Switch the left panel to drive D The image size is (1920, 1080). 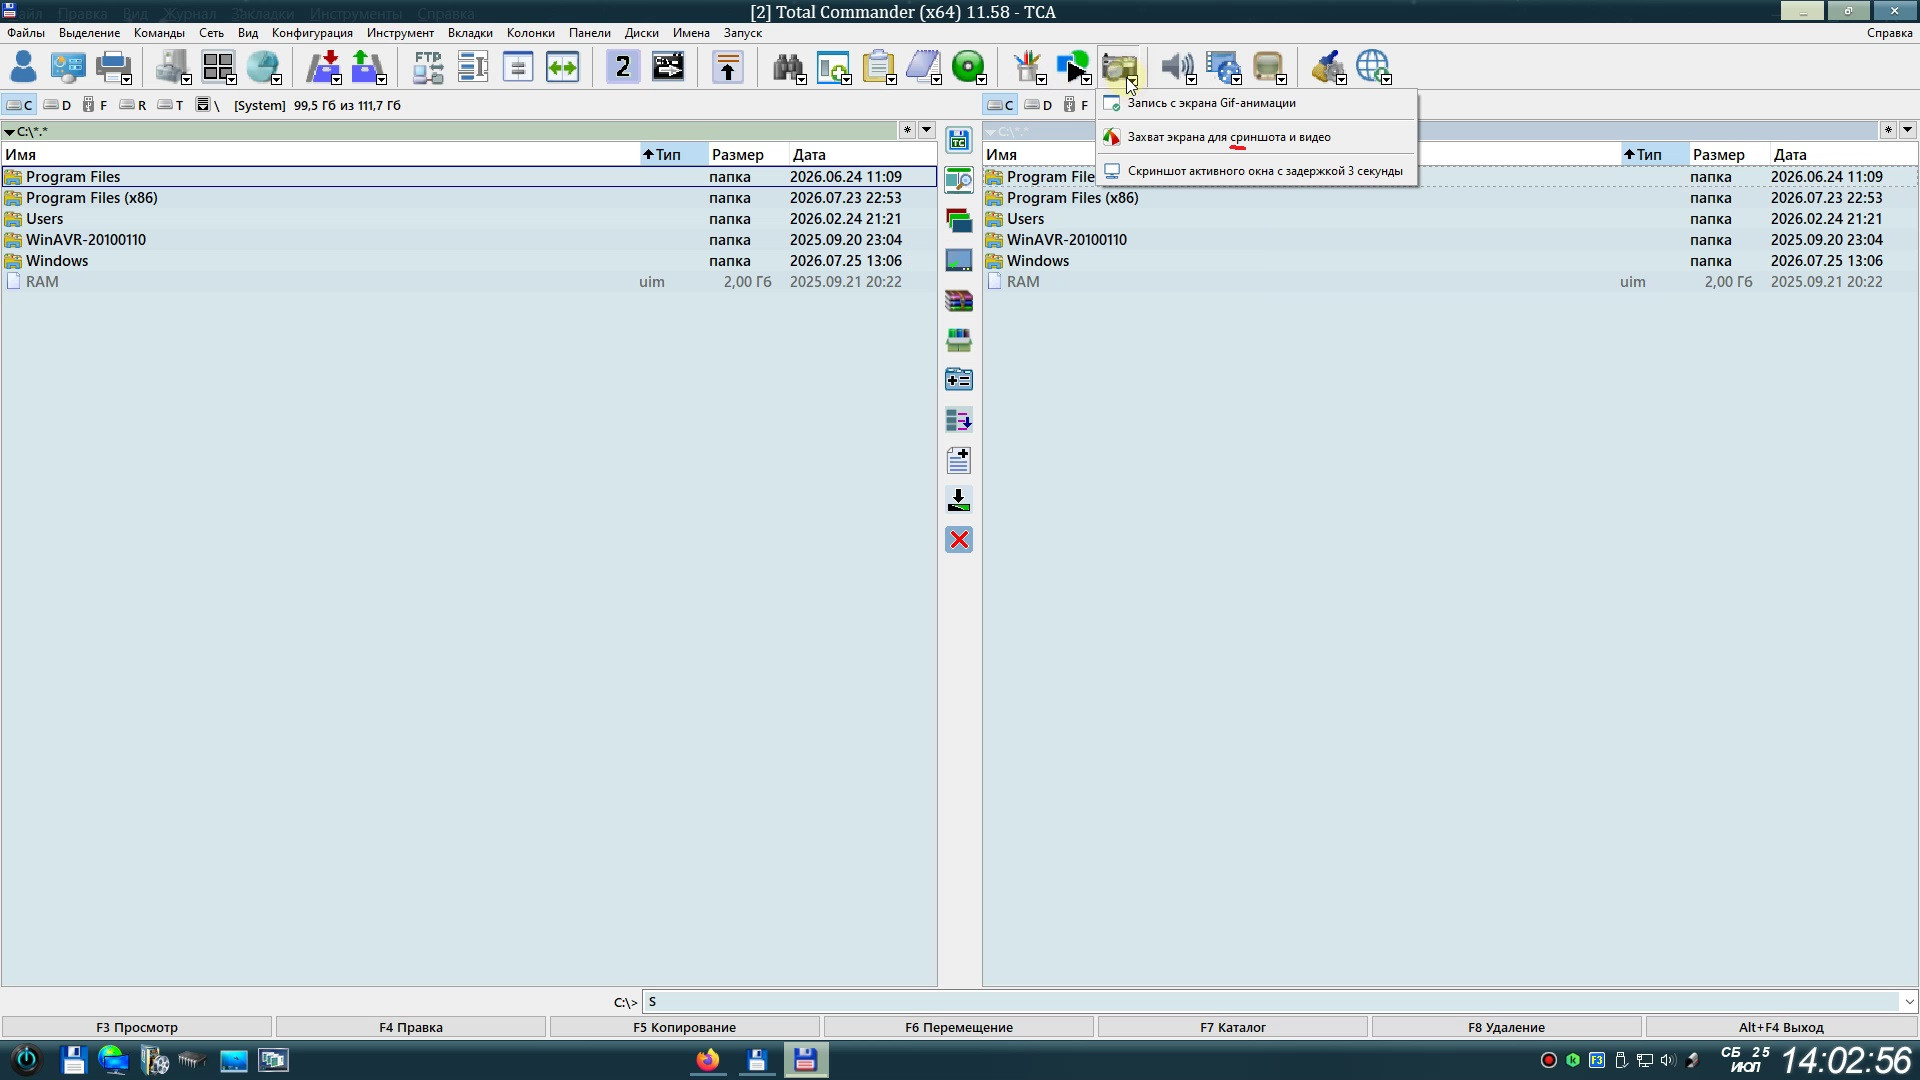click(x=57, y=105)
